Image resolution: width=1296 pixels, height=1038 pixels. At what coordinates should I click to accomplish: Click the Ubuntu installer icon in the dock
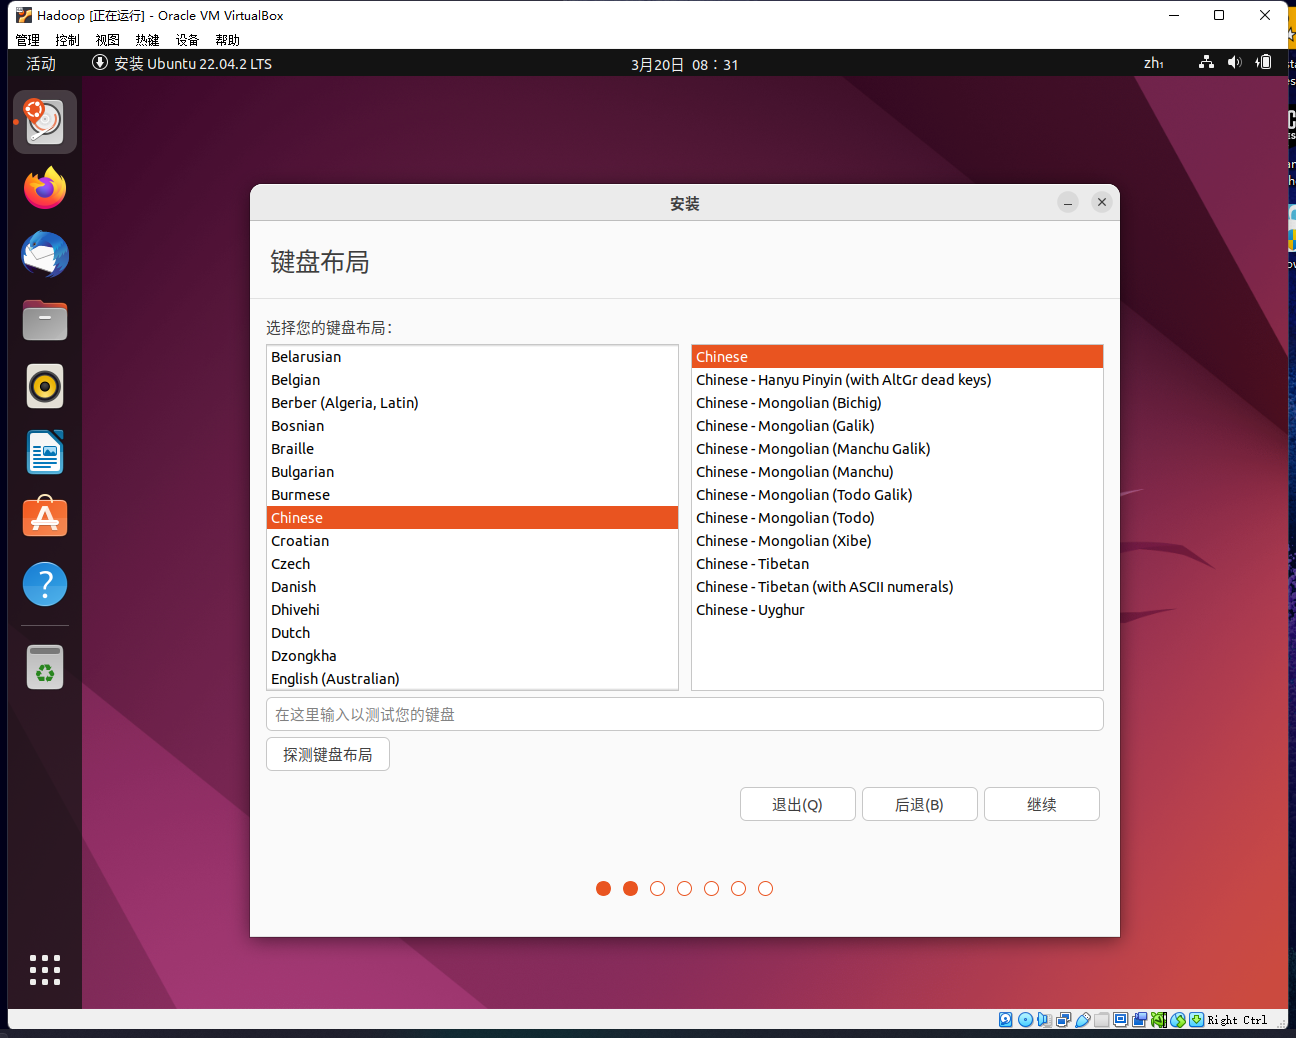point(45,122)
